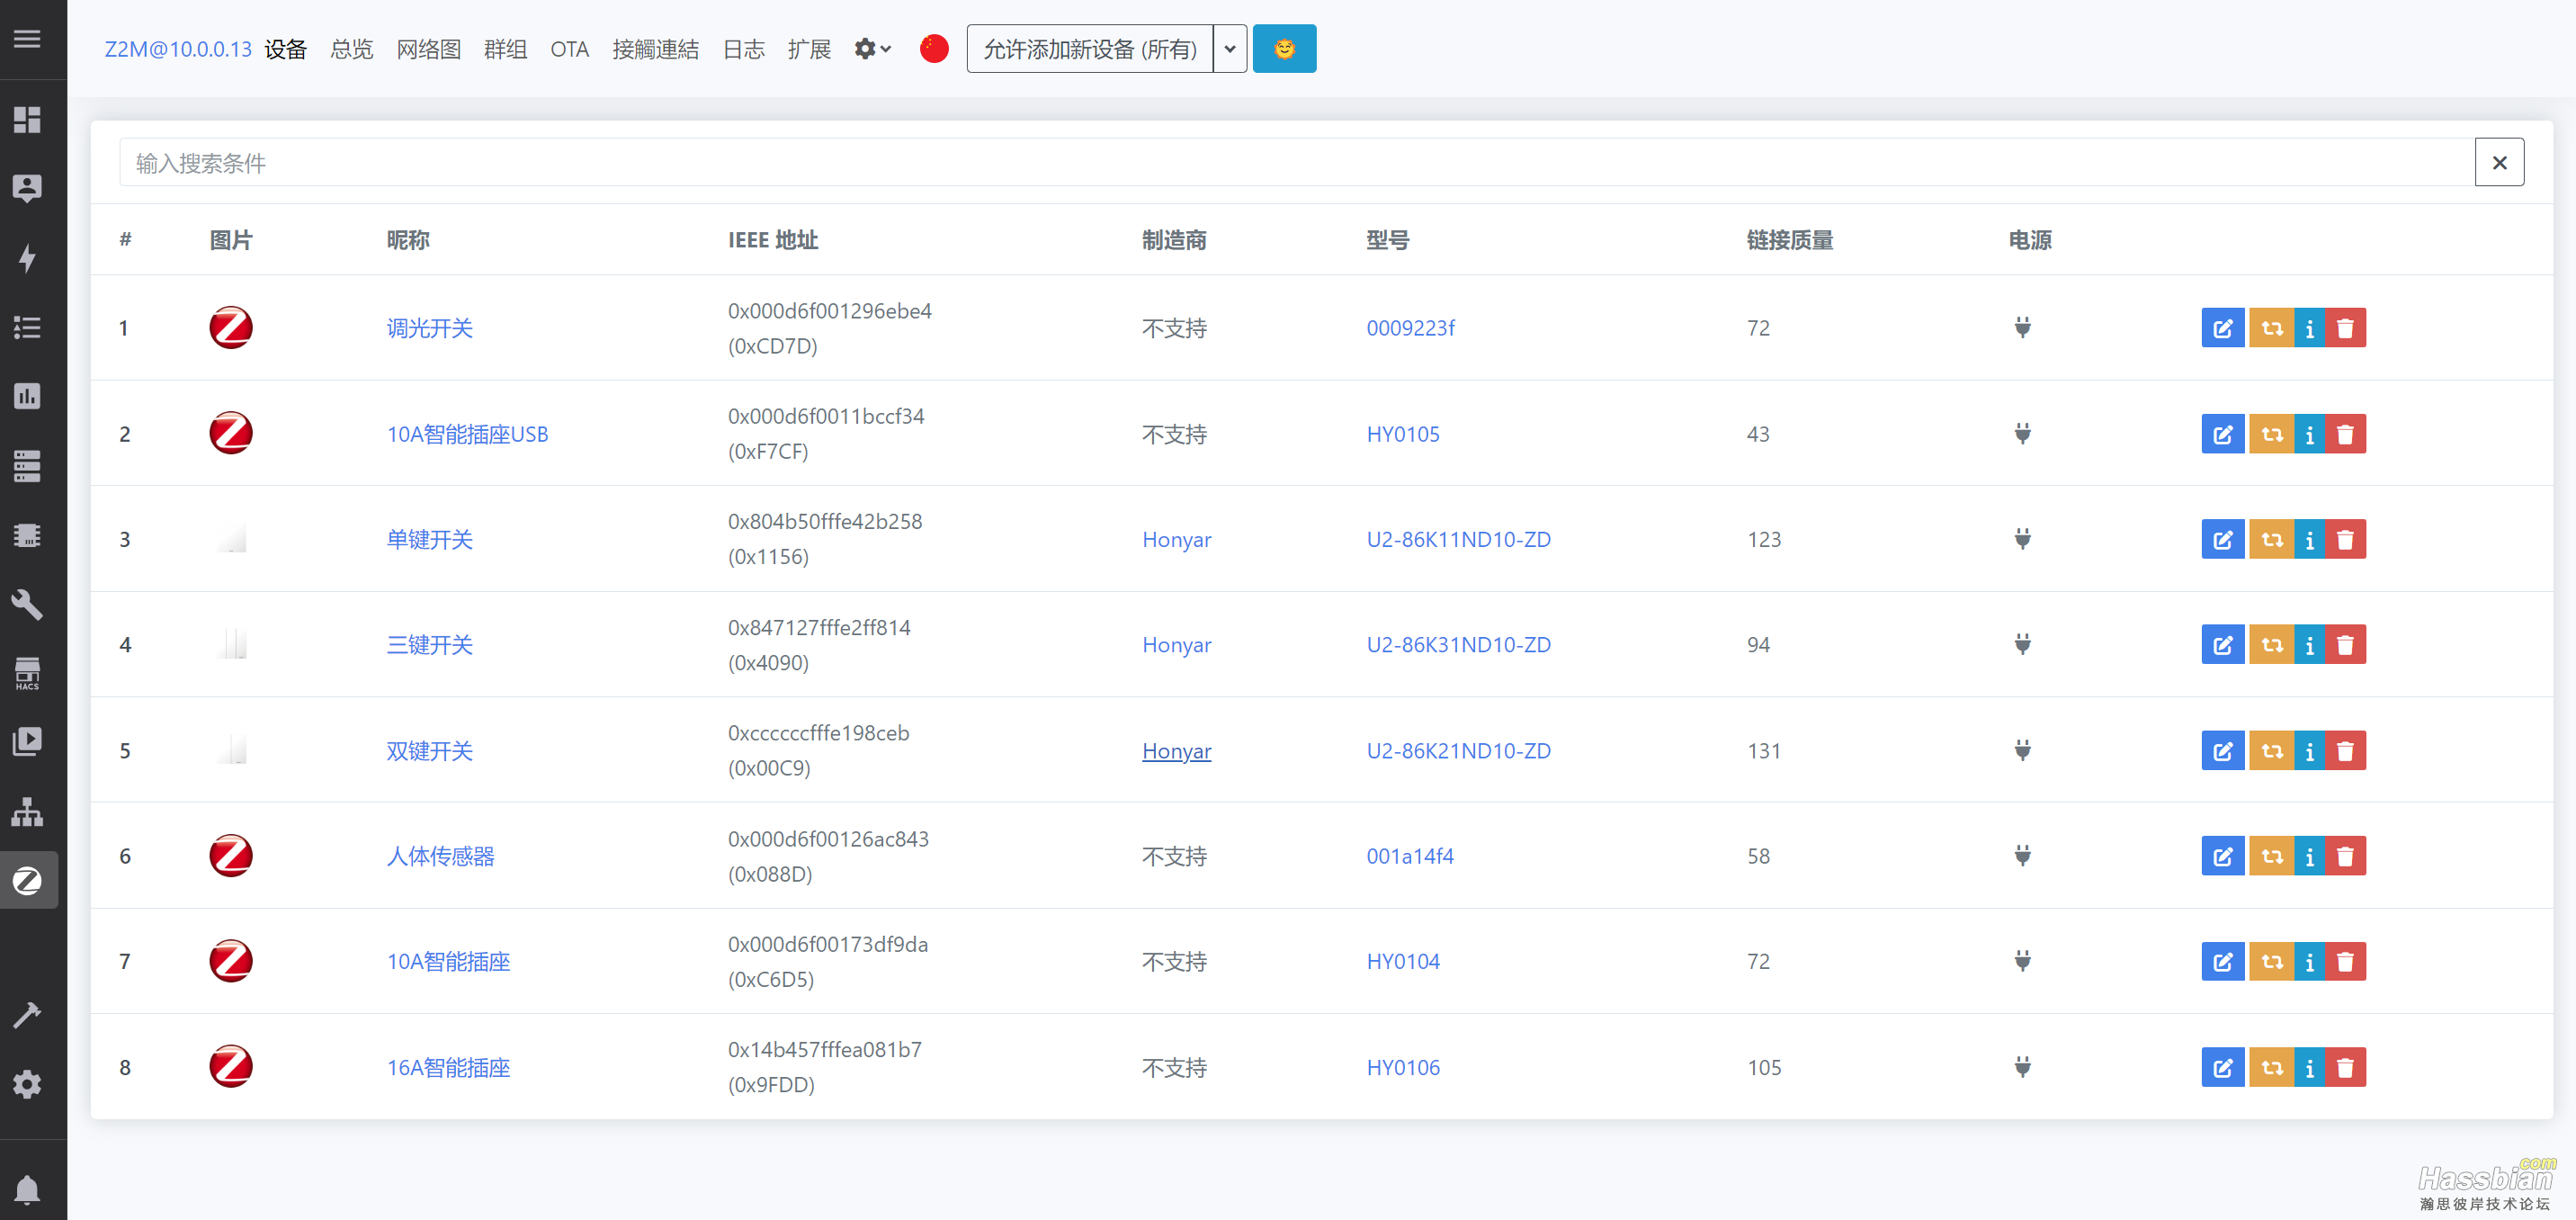The height and width of the screenshot is (1220, 2576).
Task: Open the HACS store sidebar icon
Action: point(27,674)
